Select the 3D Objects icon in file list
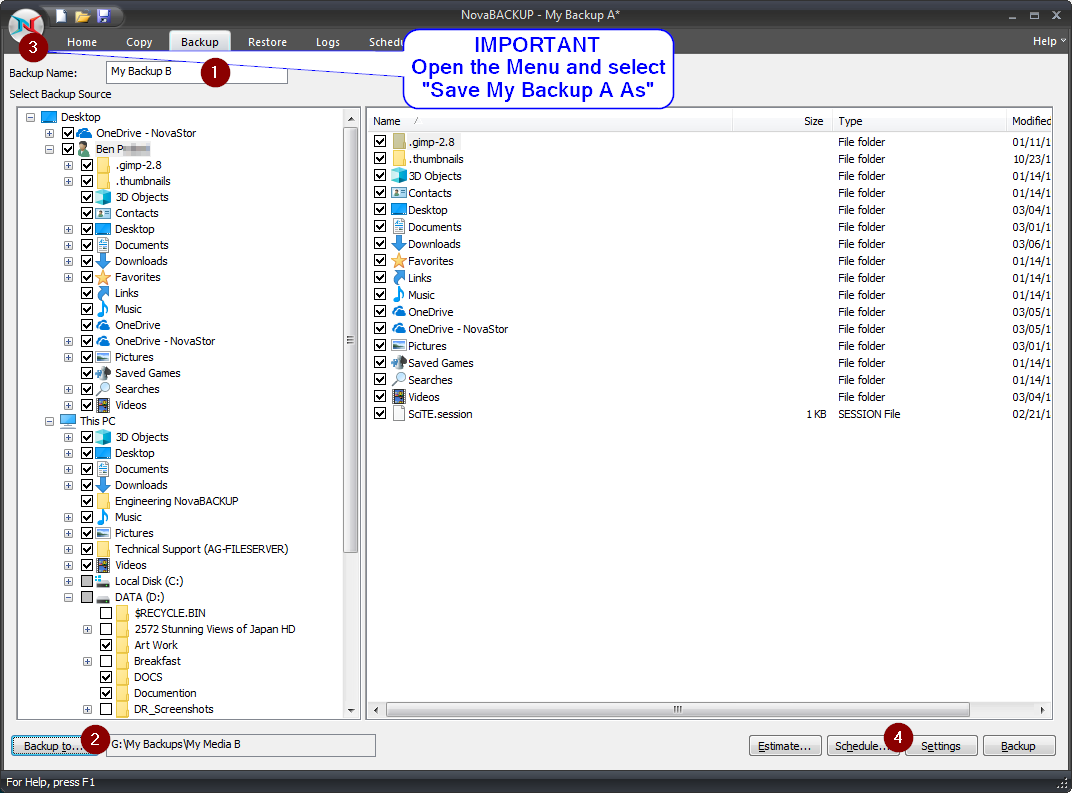The width and height of the screenshot is (1072, 793). coord(399,176)
